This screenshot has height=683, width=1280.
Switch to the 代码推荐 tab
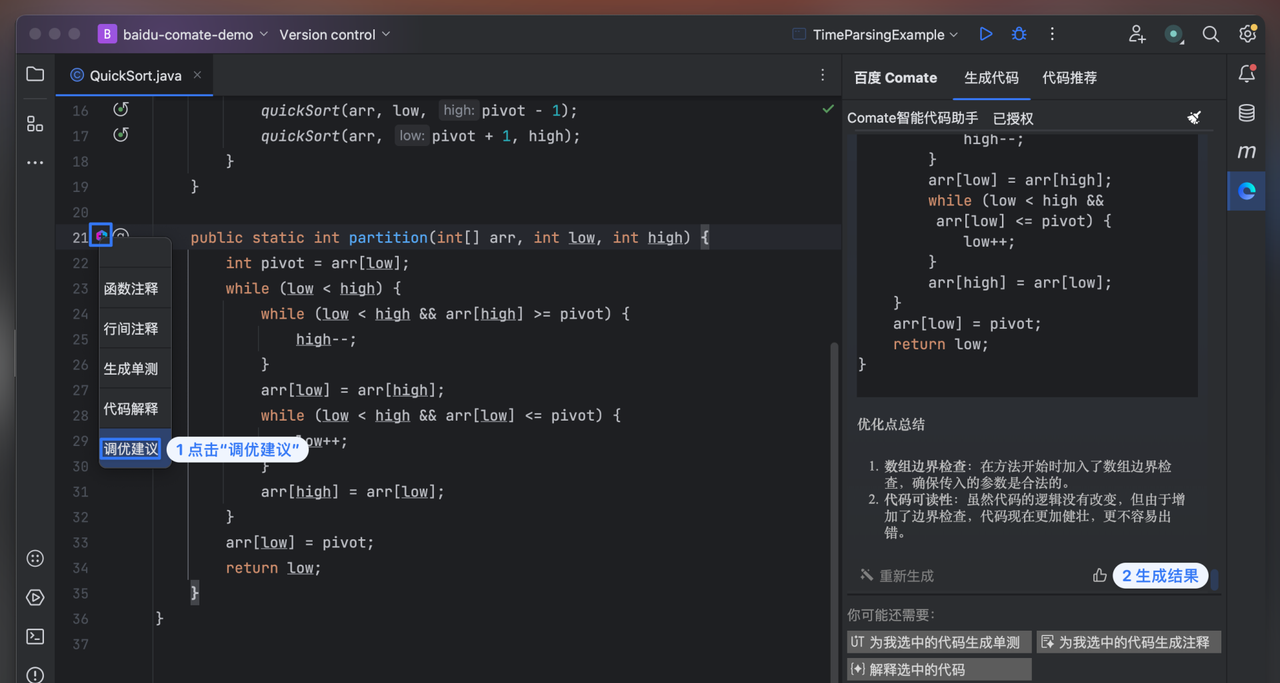(1069, 77)
